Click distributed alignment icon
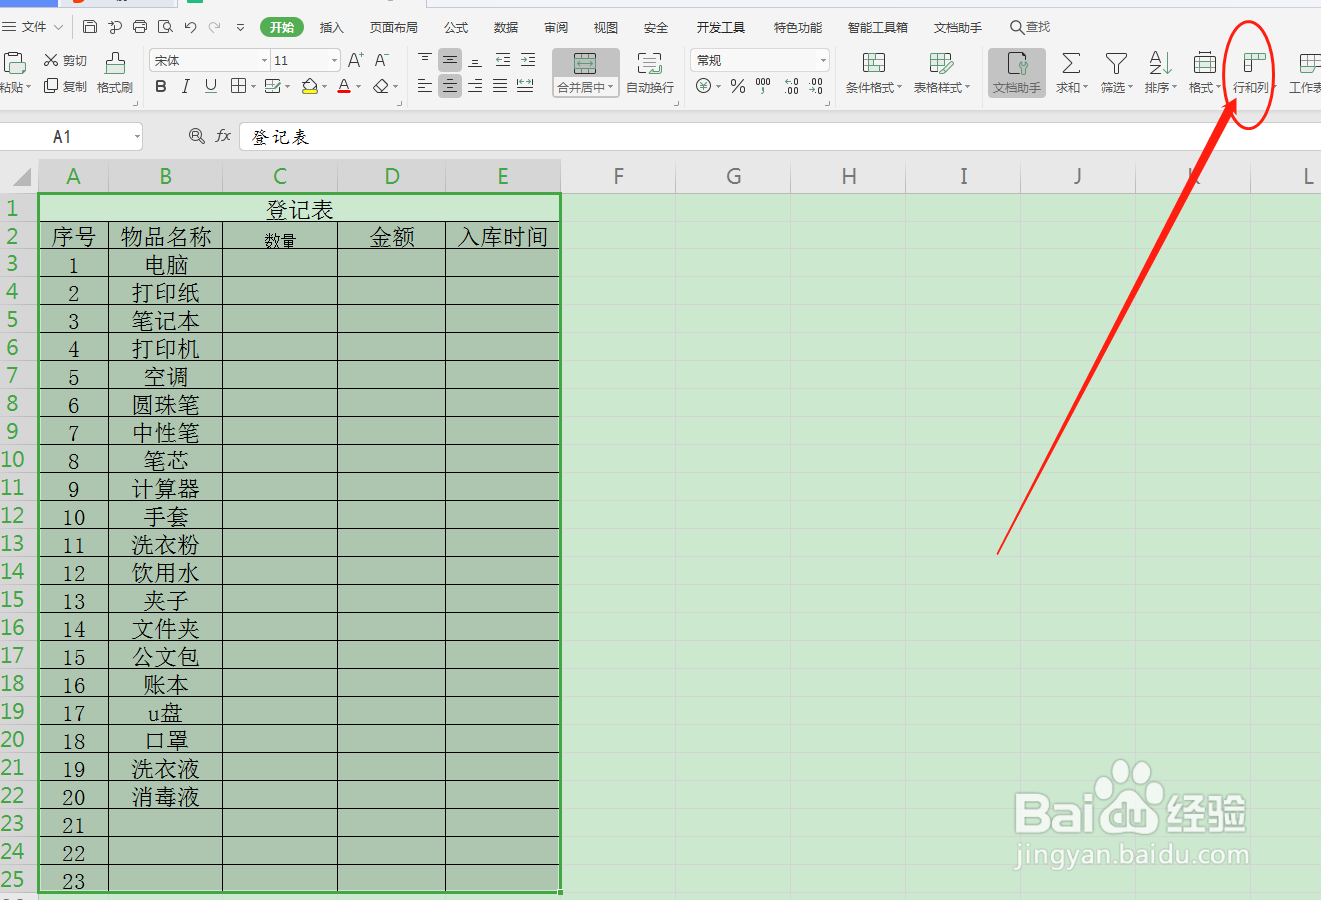The height and width of the screenshot is (900, 1321). [526, 87]
